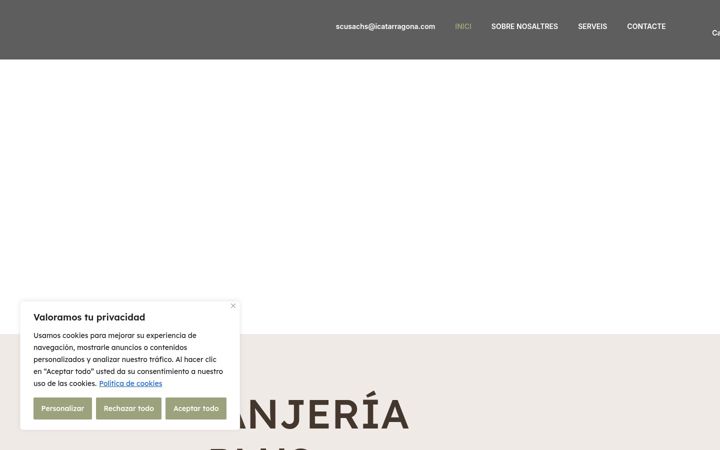Navigate to CONTACTE page
The height and width of the screenshot is (450, 720).
pos(646,27)
